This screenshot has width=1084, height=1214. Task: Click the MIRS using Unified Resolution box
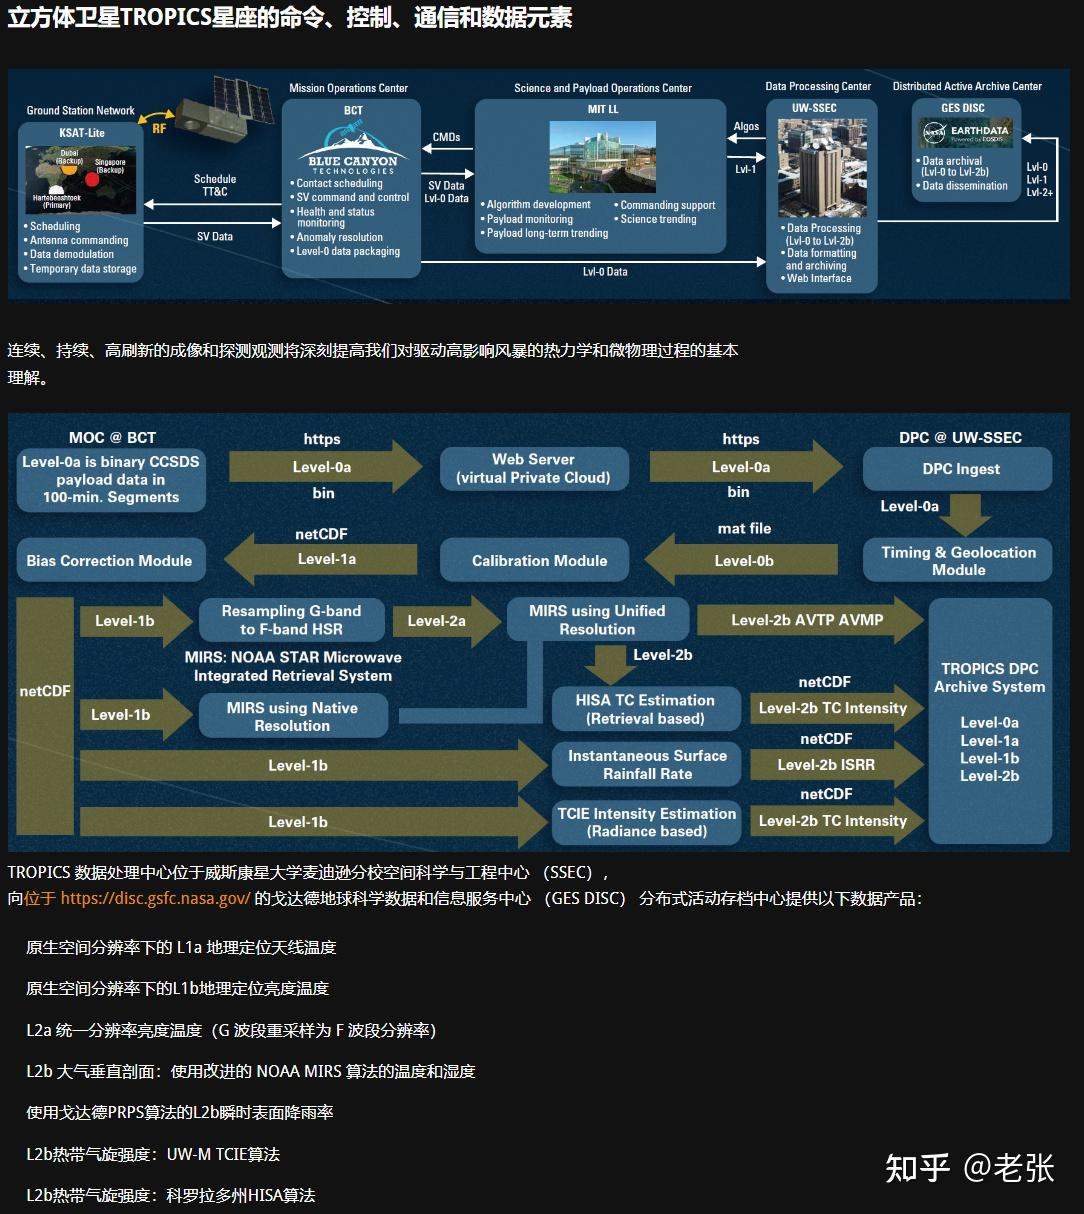(x=597, y=619)
